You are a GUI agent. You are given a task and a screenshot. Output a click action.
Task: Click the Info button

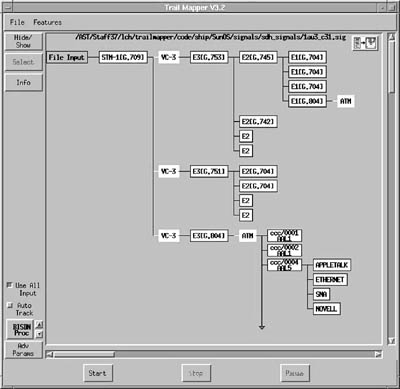coord(23,82)
